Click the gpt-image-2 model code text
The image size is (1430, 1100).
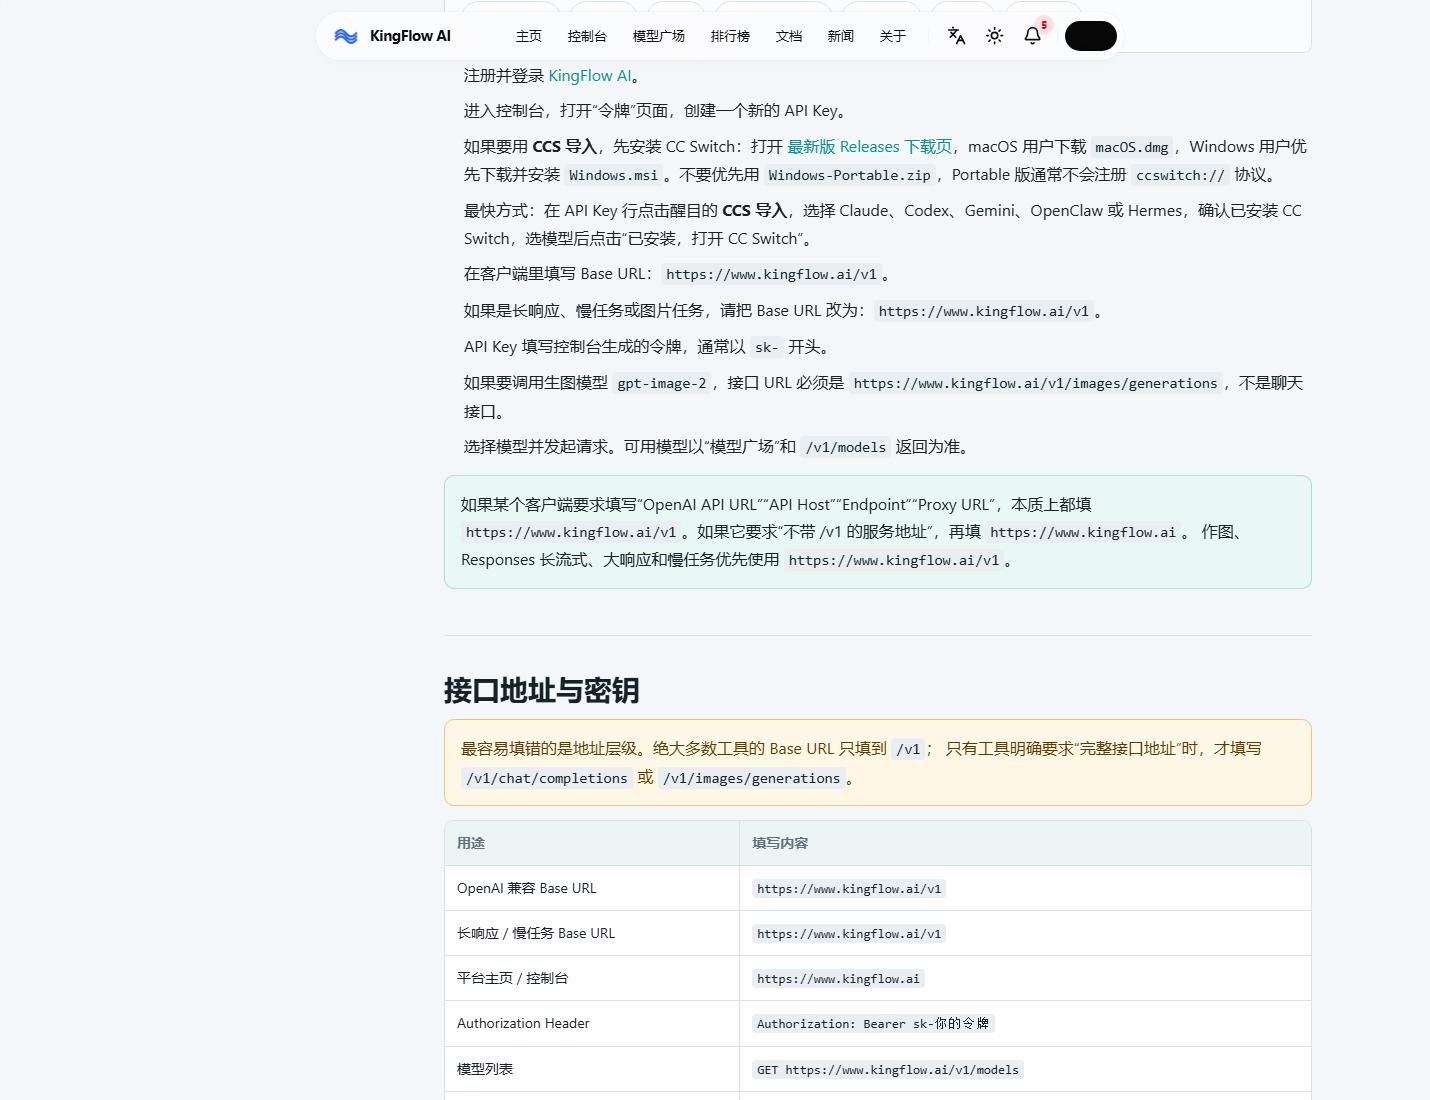click(662, 383)
